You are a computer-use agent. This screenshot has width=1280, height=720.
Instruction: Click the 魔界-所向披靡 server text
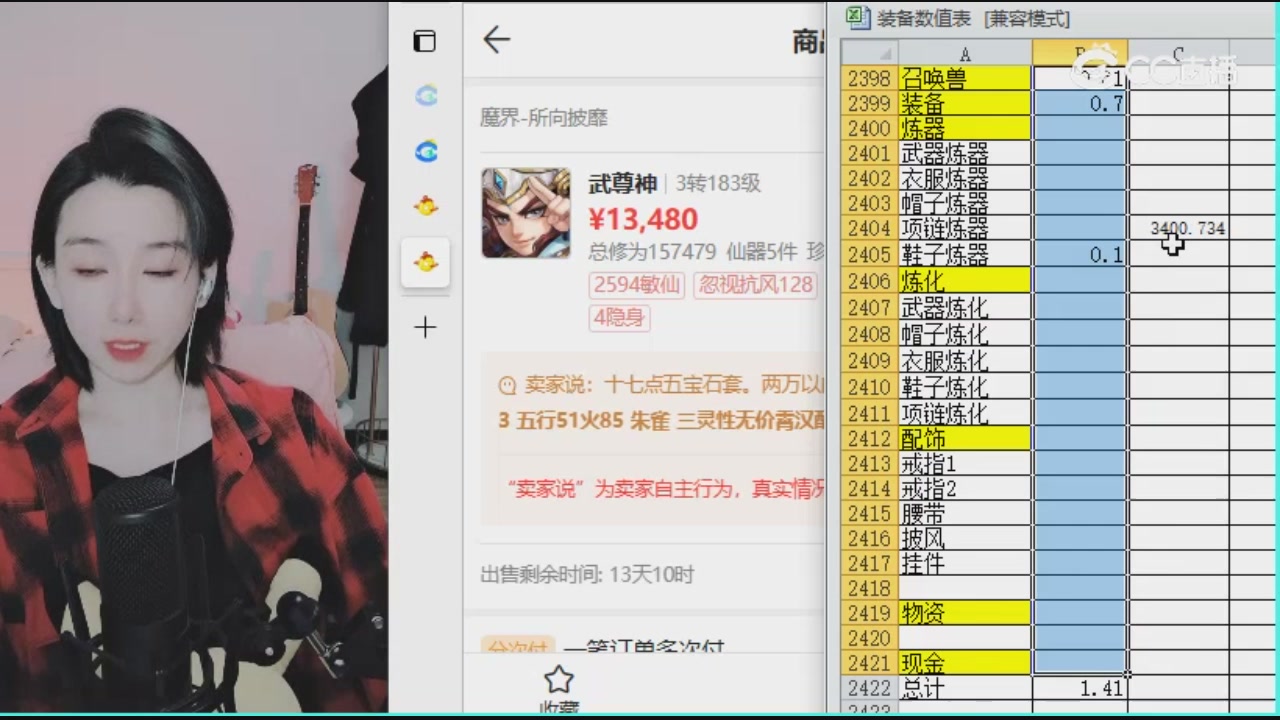[x=544, y=118]
